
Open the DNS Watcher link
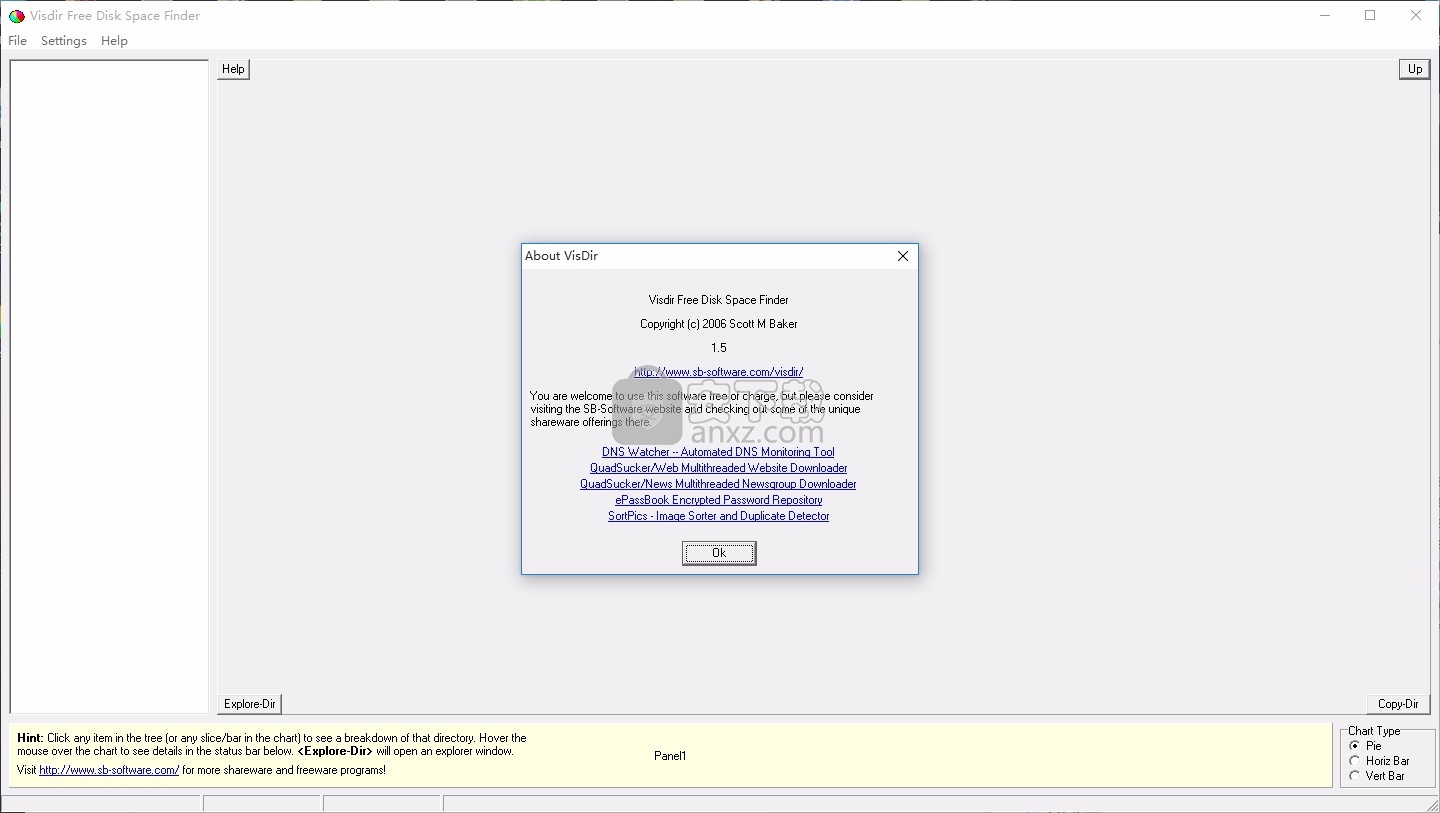718,452
